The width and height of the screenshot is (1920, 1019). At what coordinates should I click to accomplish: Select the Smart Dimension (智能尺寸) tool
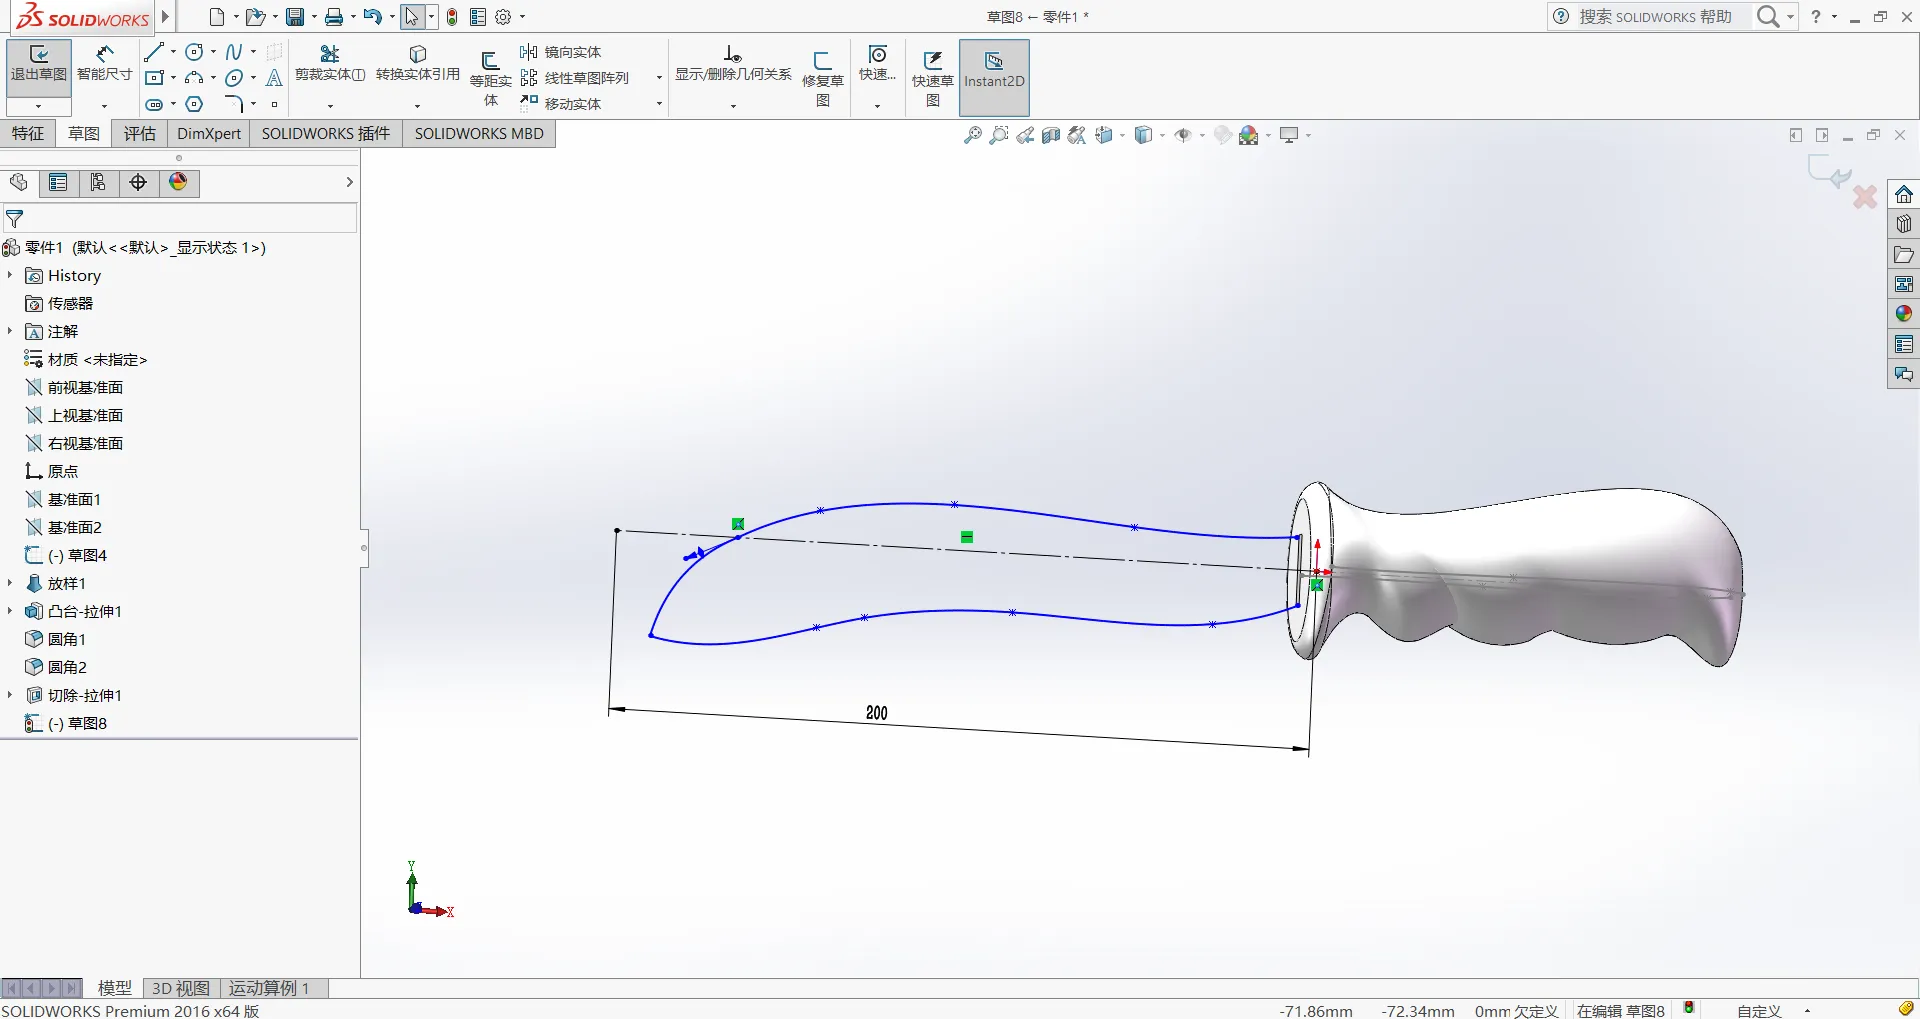(x=105, y=64)
